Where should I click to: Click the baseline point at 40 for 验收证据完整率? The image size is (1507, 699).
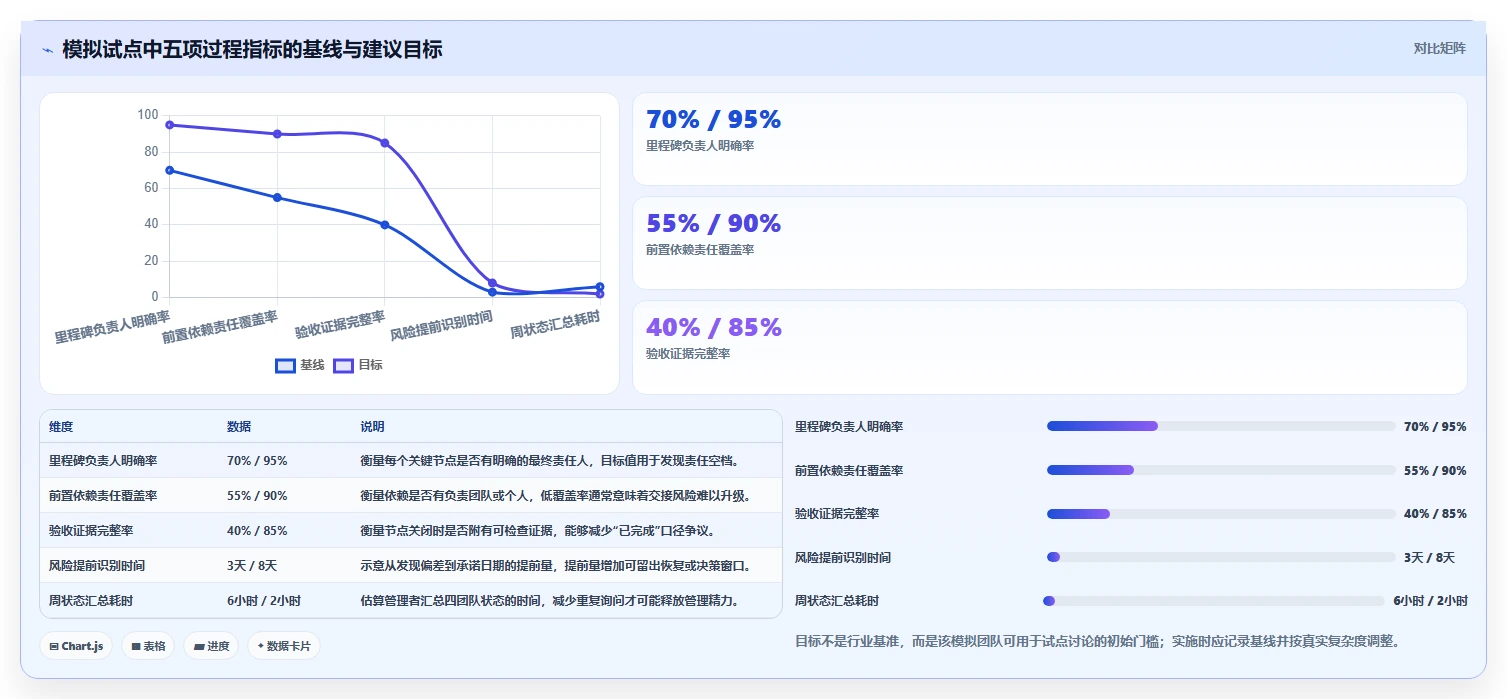[385, 224]
